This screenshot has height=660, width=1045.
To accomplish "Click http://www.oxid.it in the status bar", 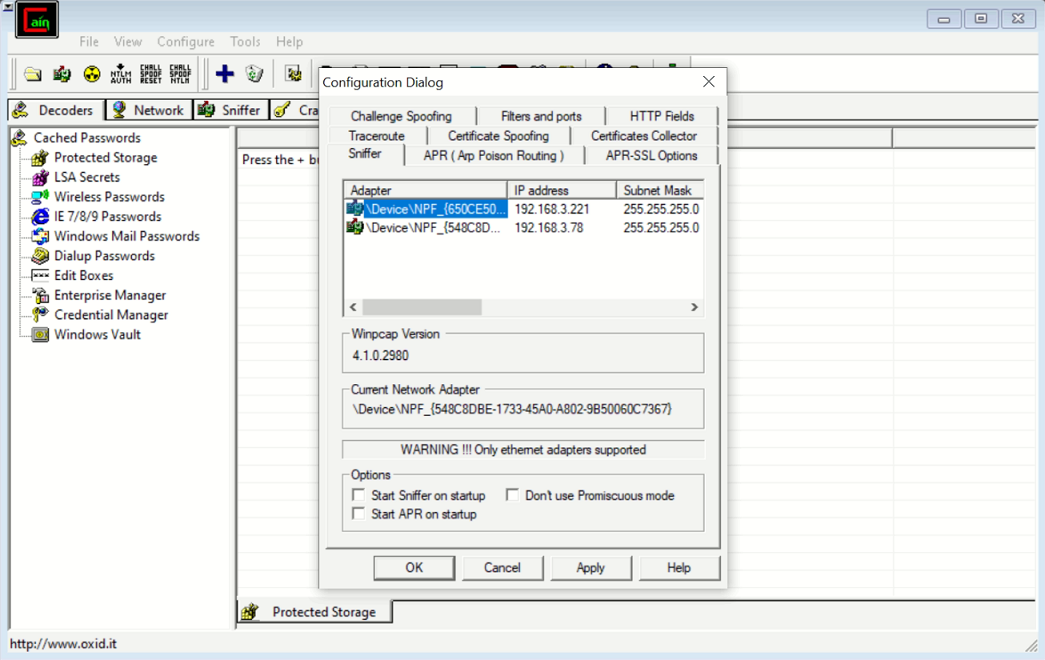I will pyautogui.click(x=63, y=643).
